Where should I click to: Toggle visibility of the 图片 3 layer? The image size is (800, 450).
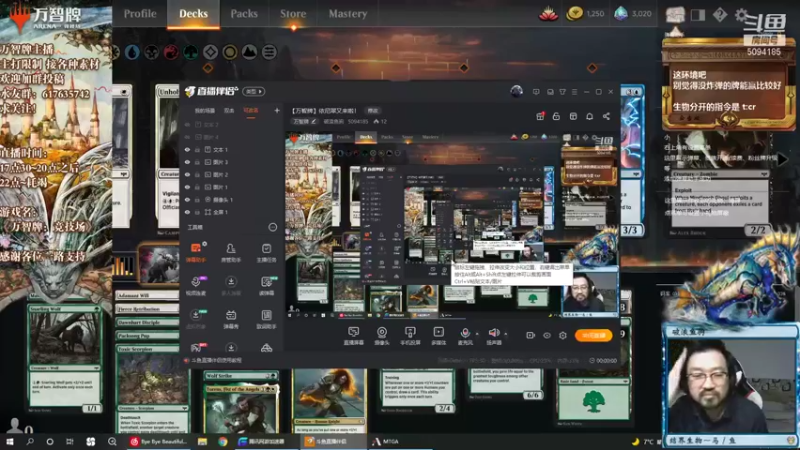(x=187, y=162)
